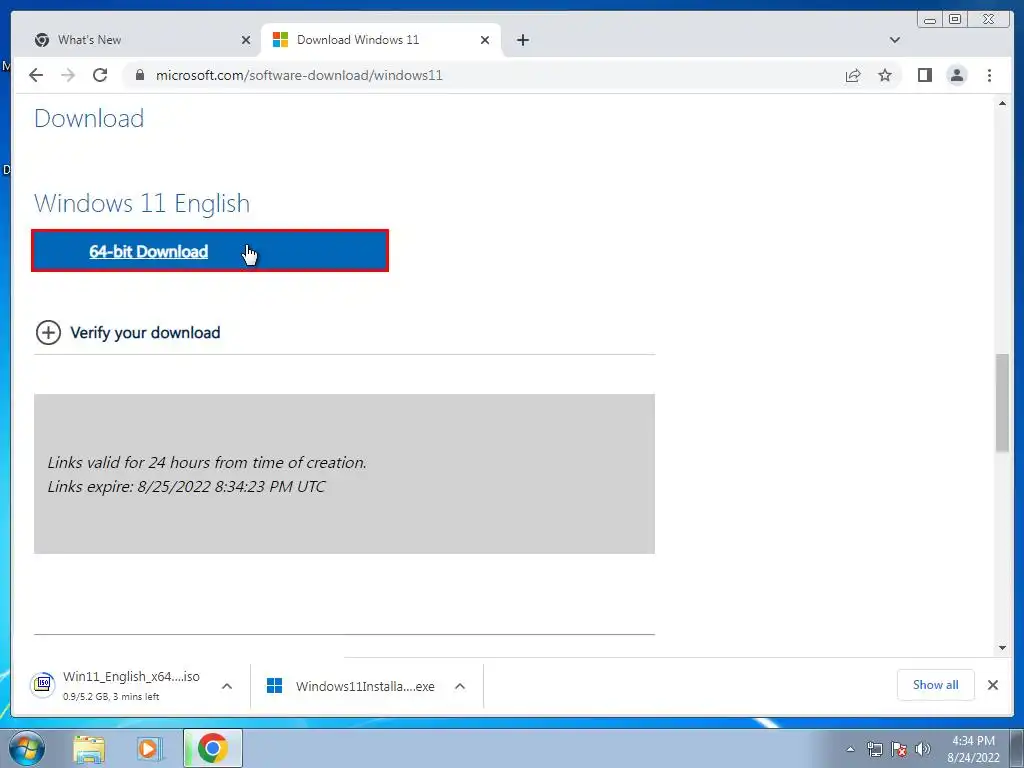Click the forward navigation arrow

[68, 75]
